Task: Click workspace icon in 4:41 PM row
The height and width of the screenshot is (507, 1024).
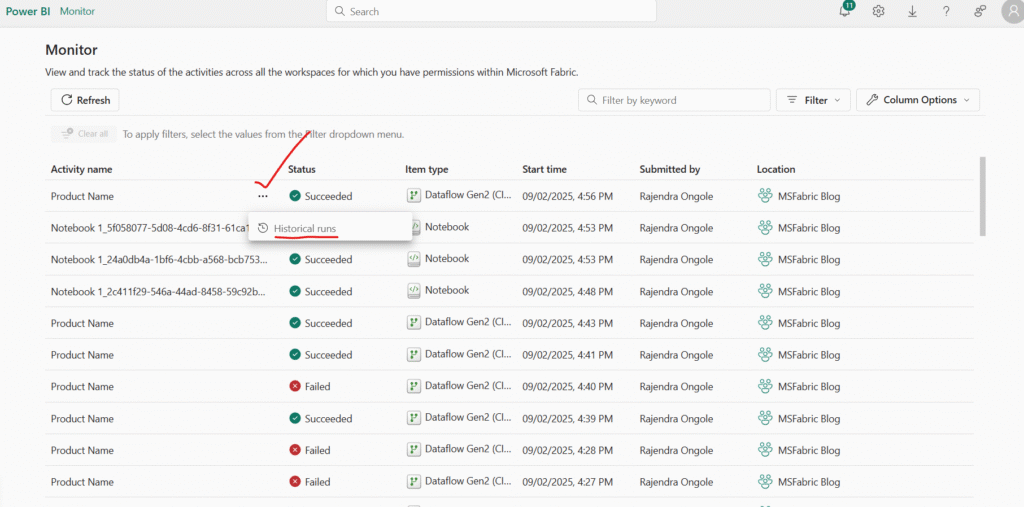Action: tap(765, 355)
